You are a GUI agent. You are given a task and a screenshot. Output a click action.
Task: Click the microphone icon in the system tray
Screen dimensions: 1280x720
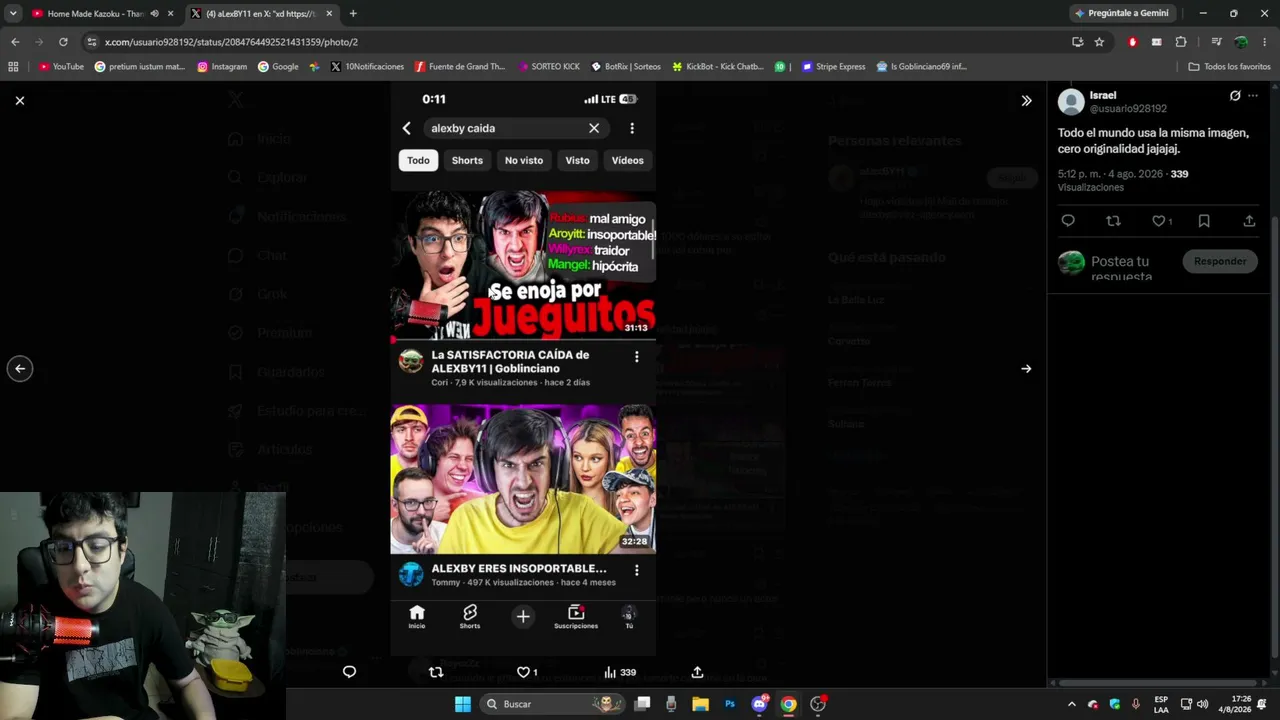pos(1136,704)
